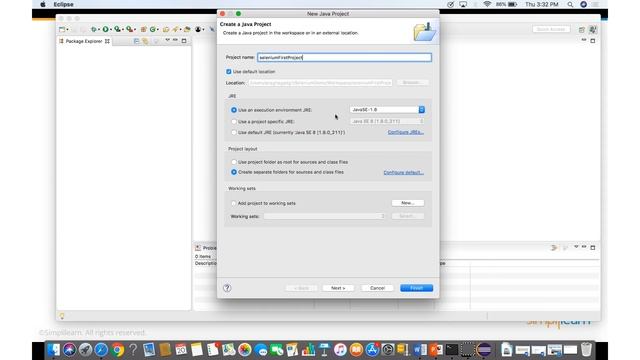The height and width of the screenshot is (360, 640).
Task: Open the Configure default... link
Action: [404, 173]
